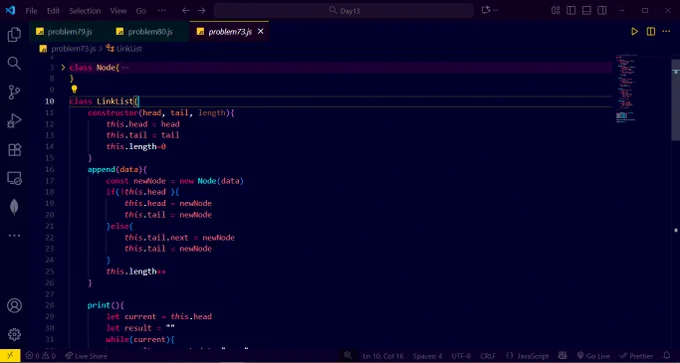Open the notifications bell

[x=667, y=356]
